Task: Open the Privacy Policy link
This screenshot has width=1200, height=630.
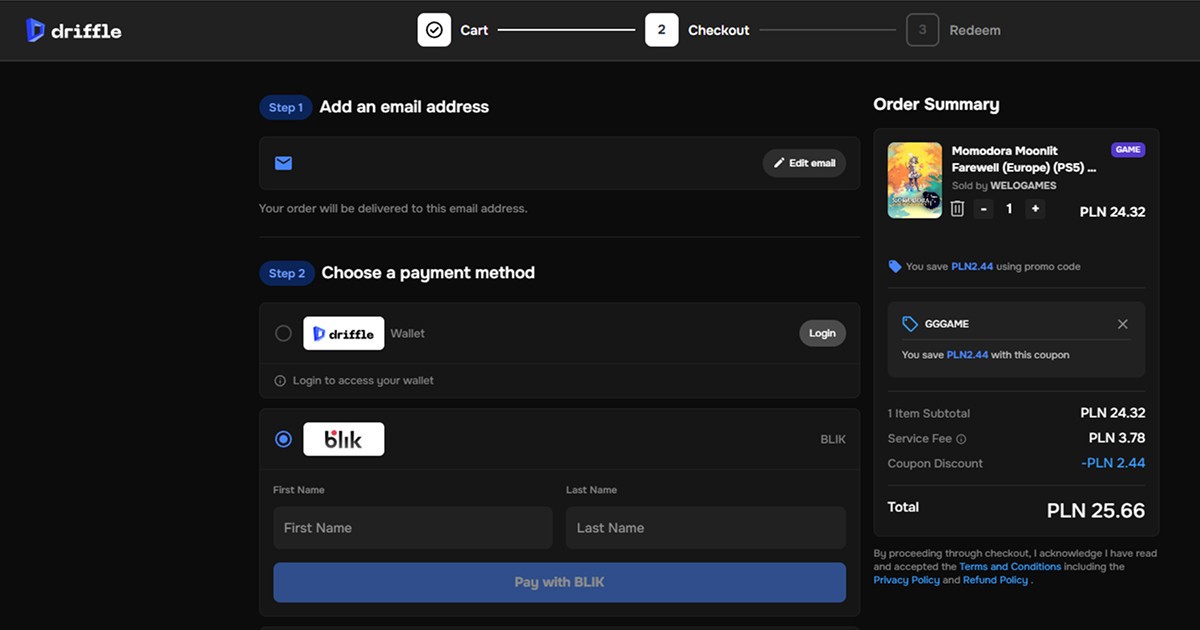Action: [906, 580]
